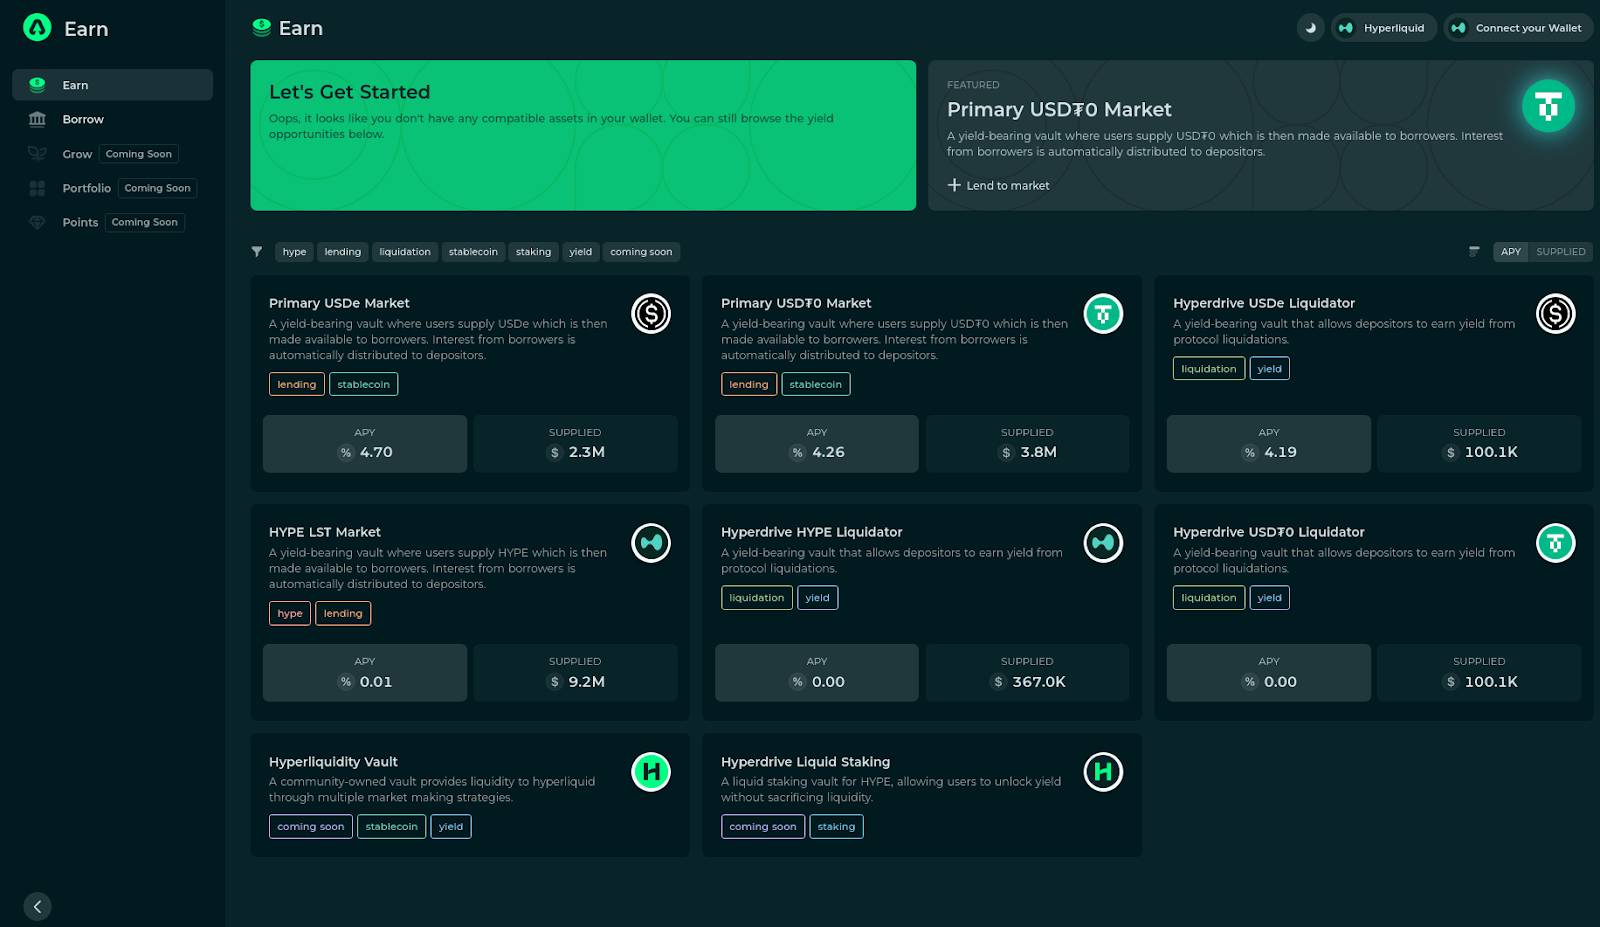Toggle dark mode with the moon icon
The height and width of the screenshot is (927, 1600).
pos(1310,28)
